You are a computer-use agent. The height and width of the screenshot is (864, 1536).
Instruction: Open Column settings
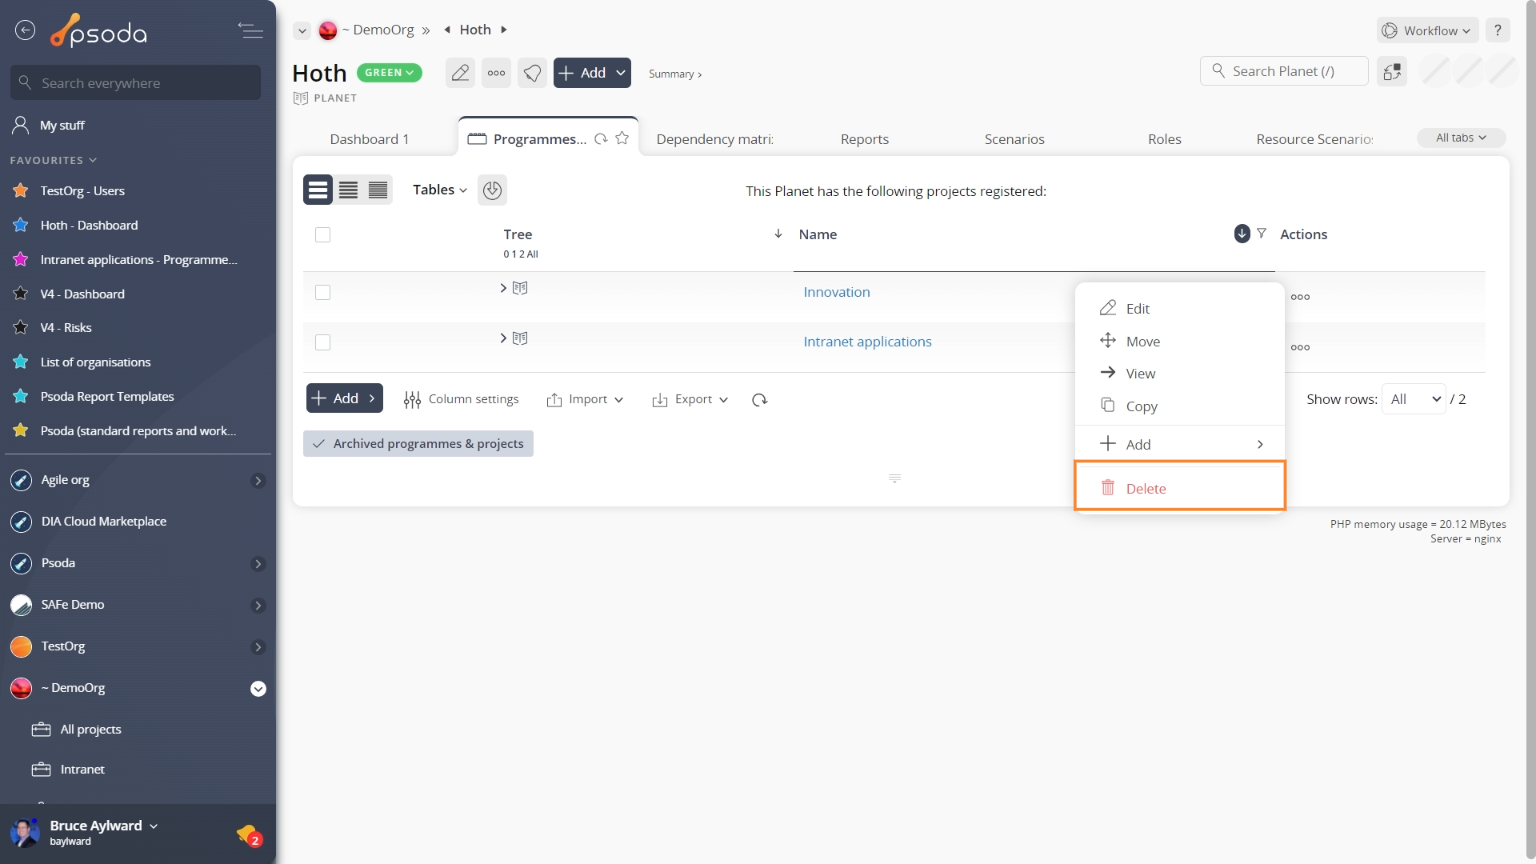461,399
